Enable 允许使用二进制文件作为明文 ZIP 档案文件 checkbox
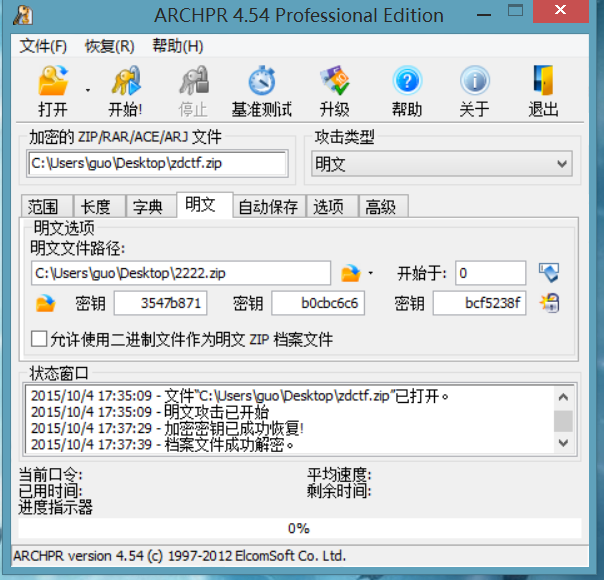Screen dimensions: 604x580 pyautogui.click(x=40, y=339)
